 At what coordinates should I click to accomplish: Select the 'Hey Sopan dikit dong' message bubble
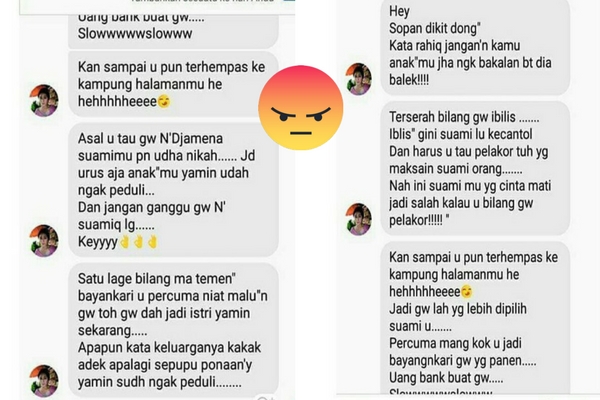tap(476, 47)
